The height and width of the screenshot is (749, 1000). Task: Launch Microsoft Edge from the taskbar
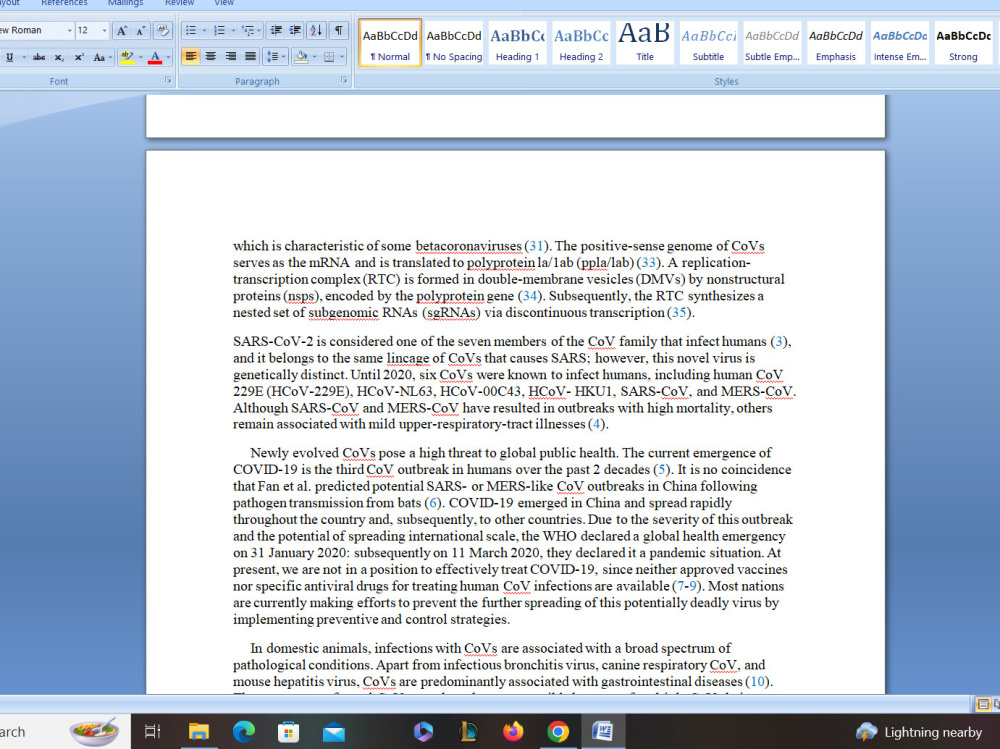point(244,732)
